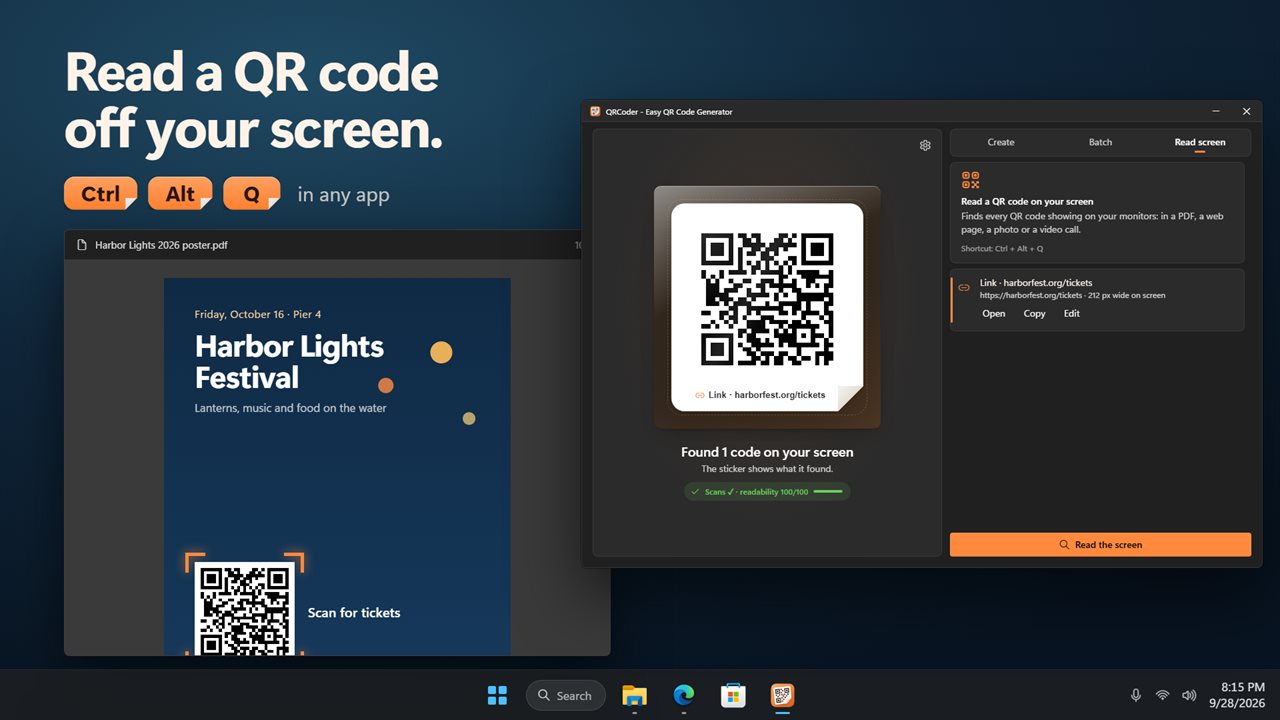Click the QRCoder app icon in title bar
The height and width of the screenshot is (720, 1280).
pos(595,112)
